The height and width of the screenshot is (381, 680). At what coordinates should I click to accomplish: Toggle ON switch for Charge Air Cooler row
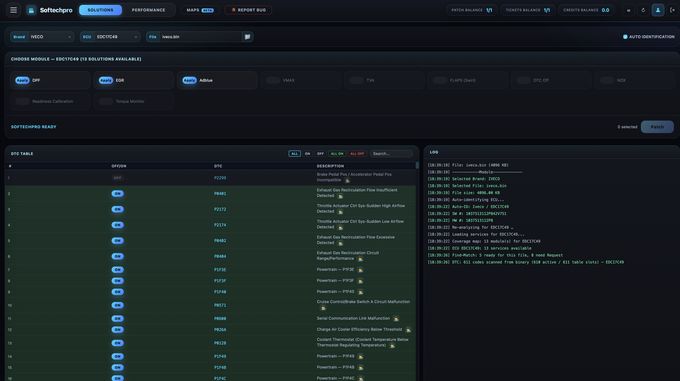coord(117,329)
